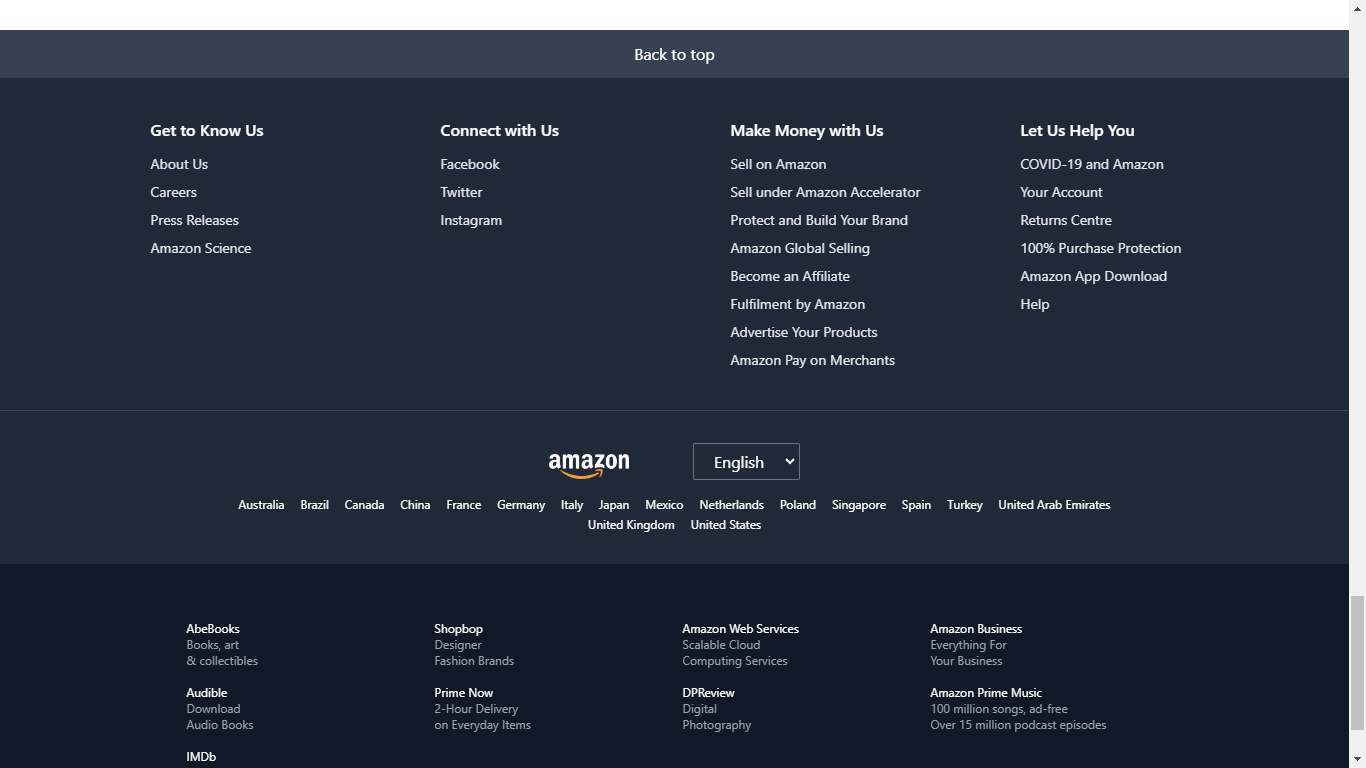Go to Your Account
The height and width of the screenshot is (768, 1366).
coord(1061,192)
